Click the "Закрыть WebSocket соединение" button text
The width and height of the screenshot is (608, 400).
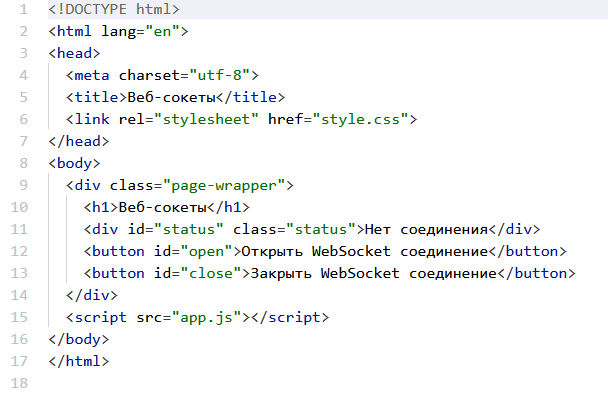coord(372,273)
